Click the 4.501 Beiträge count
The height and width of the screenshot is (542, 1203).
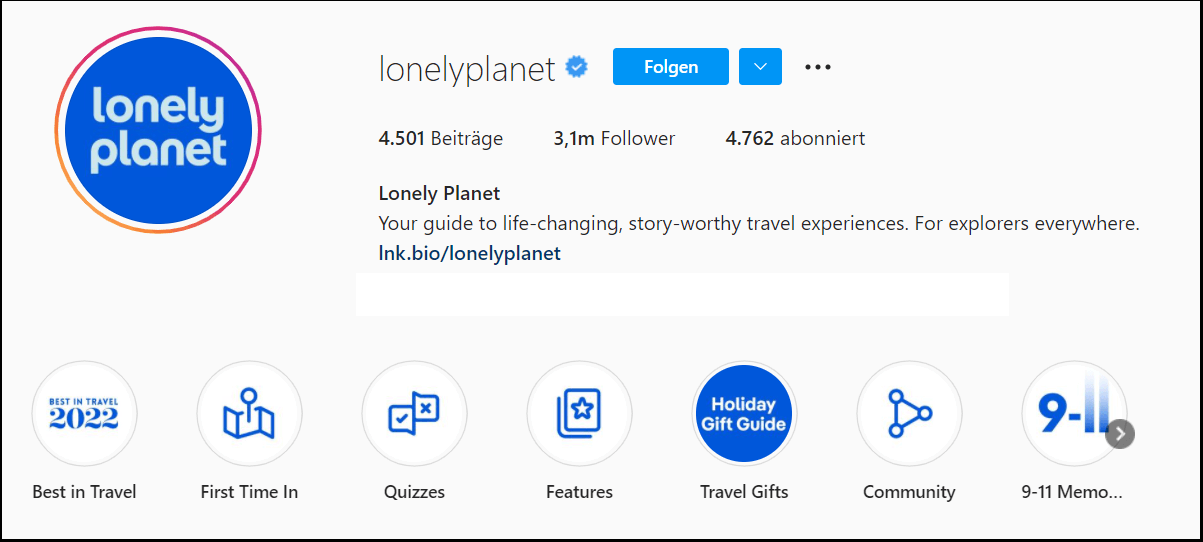[440, 139]
